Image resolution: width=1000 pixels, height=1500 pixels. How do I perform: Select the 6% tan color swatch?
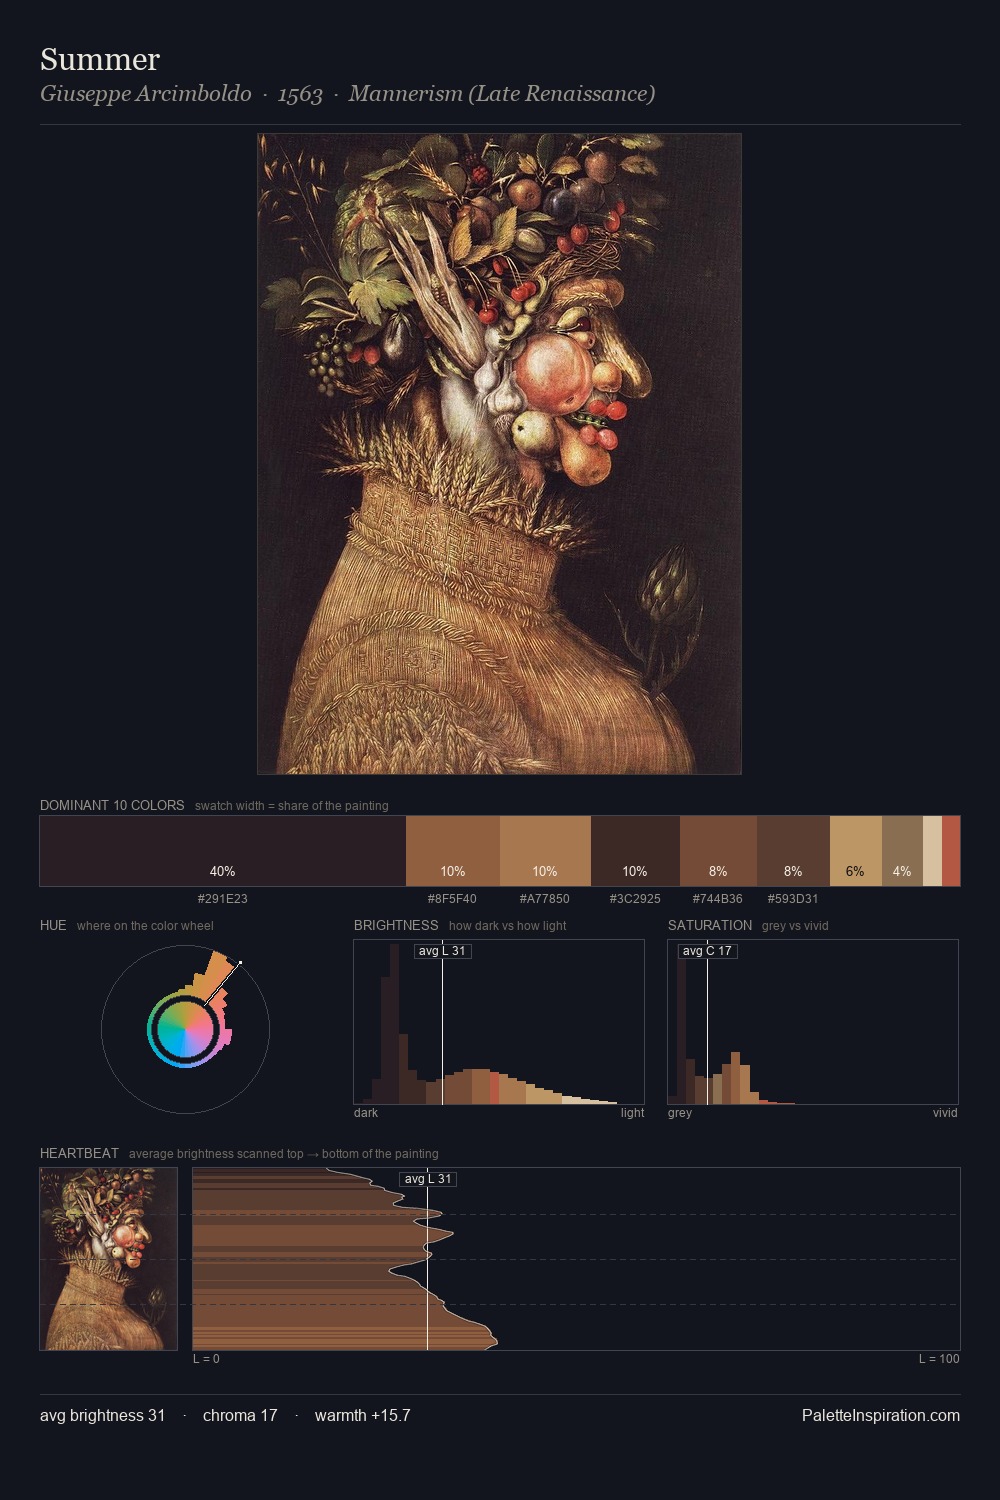pyautogui.click(x=856, y=851)
